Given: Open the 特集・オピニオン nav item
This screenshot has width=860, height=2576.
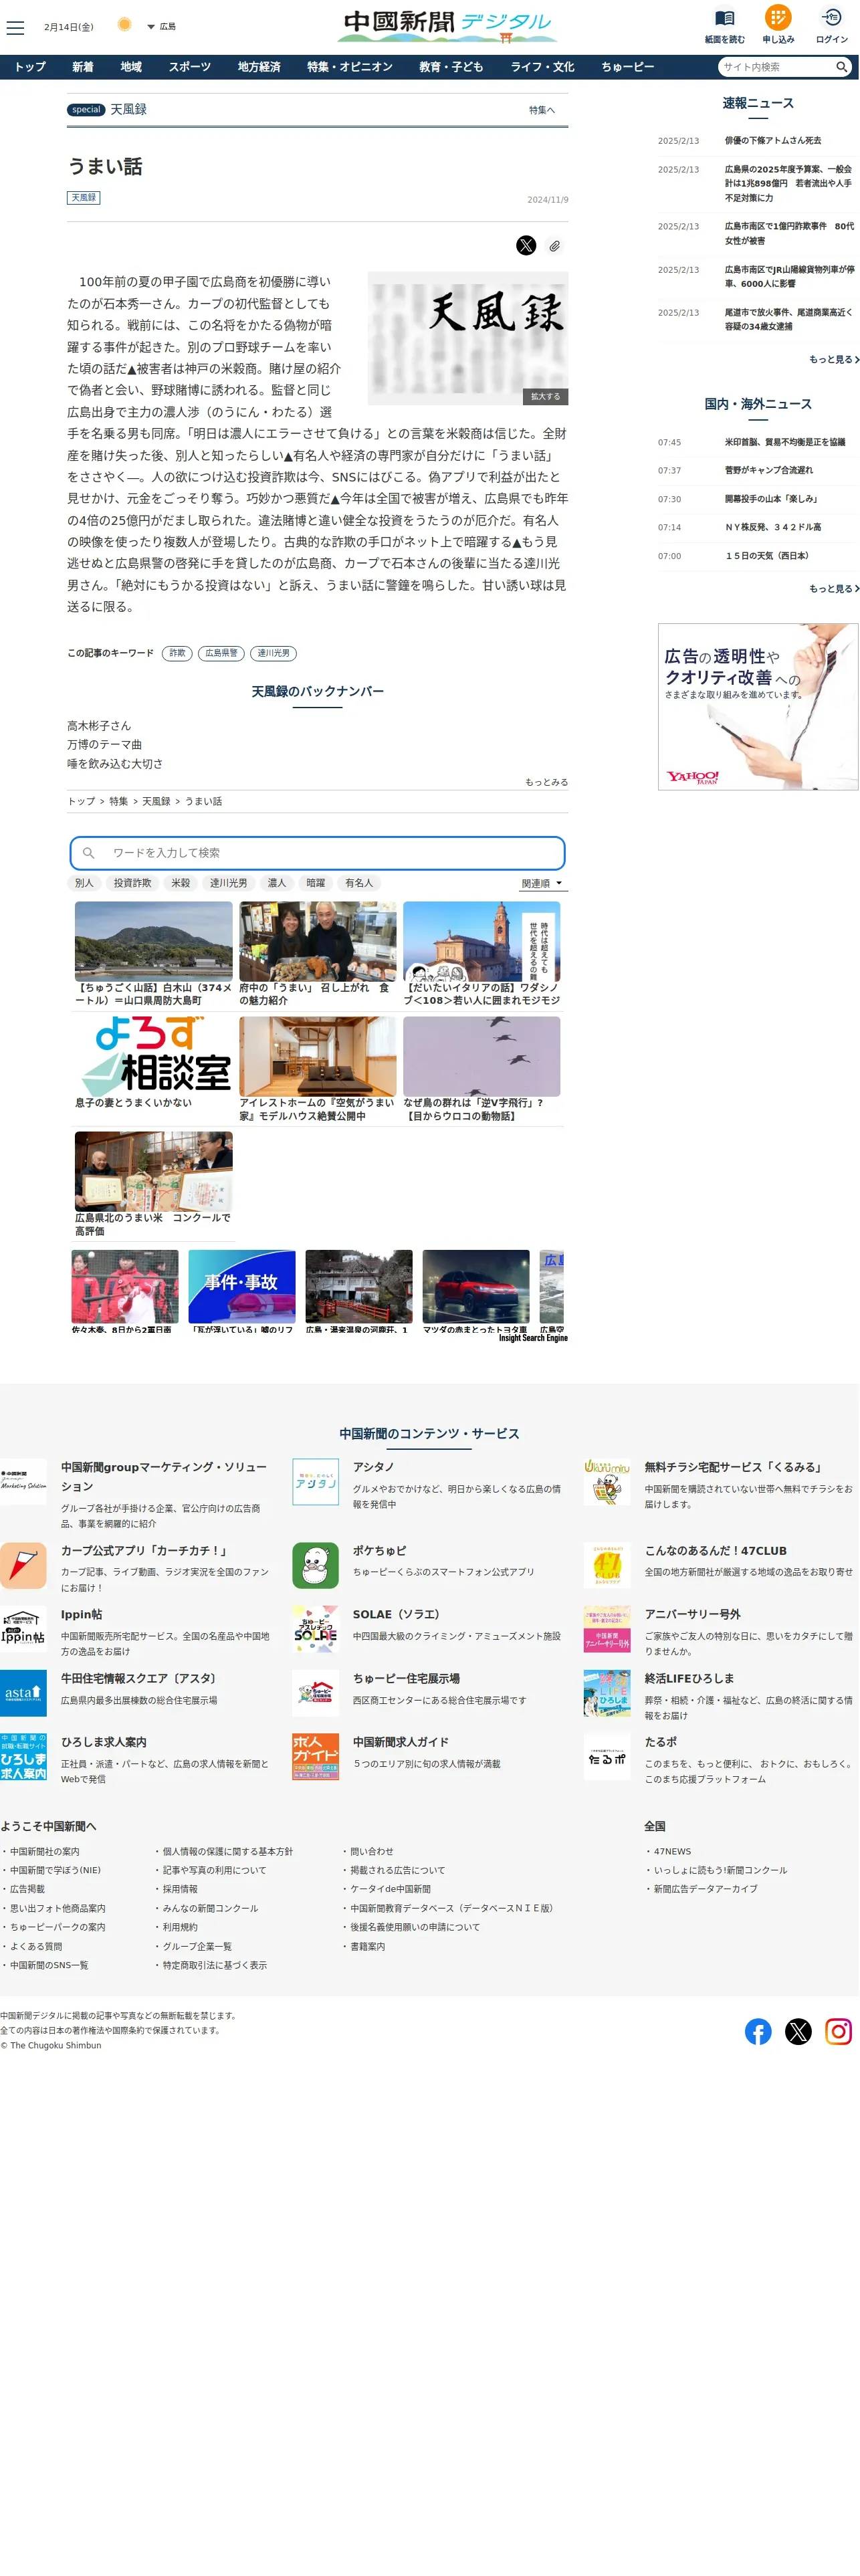Looking at the screenshot, I should click(350, 67).
